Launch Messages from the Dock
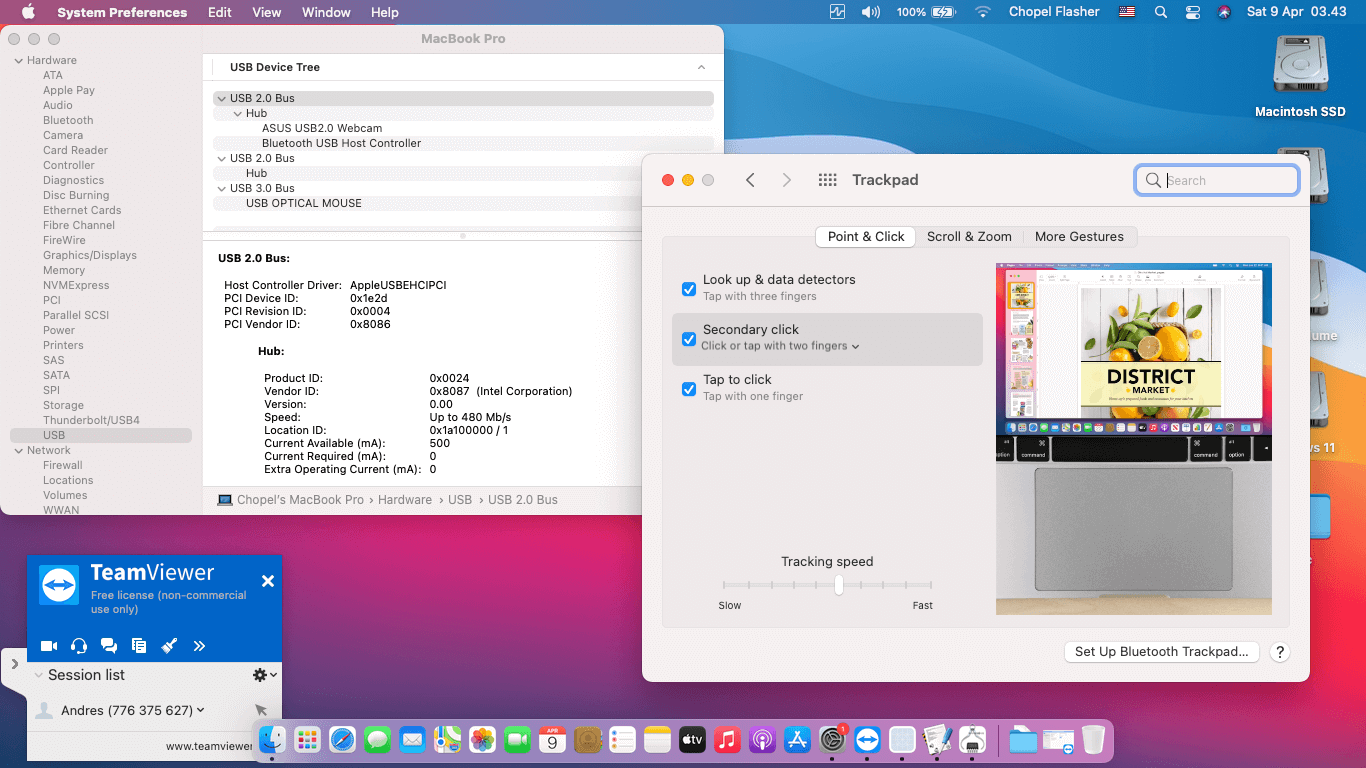This screenshot has width=1366, height=768. [x=377, y=740]
